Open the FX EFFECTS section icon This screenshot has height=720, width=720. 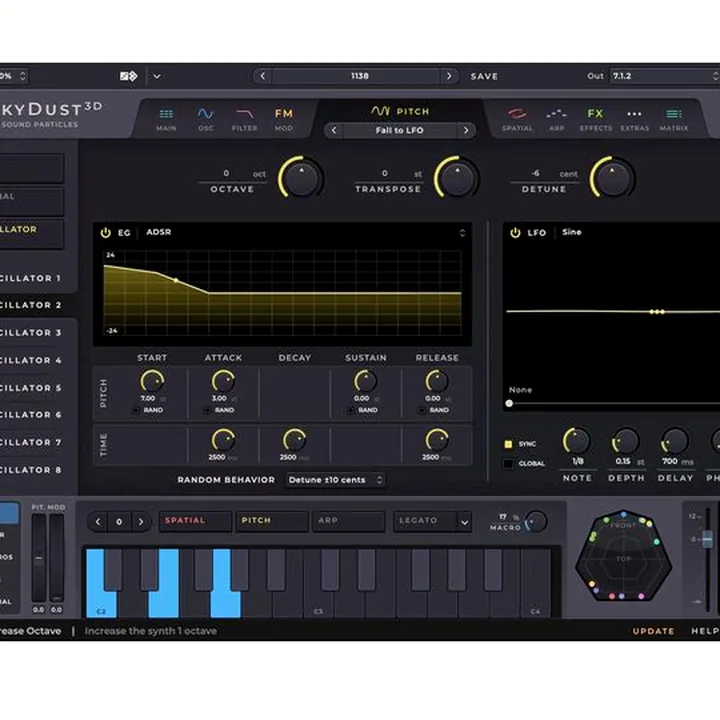596,119
